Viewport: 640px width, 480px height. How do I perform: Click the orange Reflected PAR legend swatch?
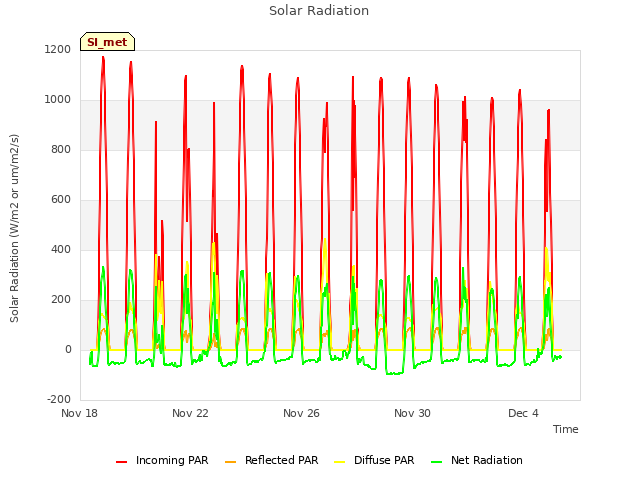[230, 462]
